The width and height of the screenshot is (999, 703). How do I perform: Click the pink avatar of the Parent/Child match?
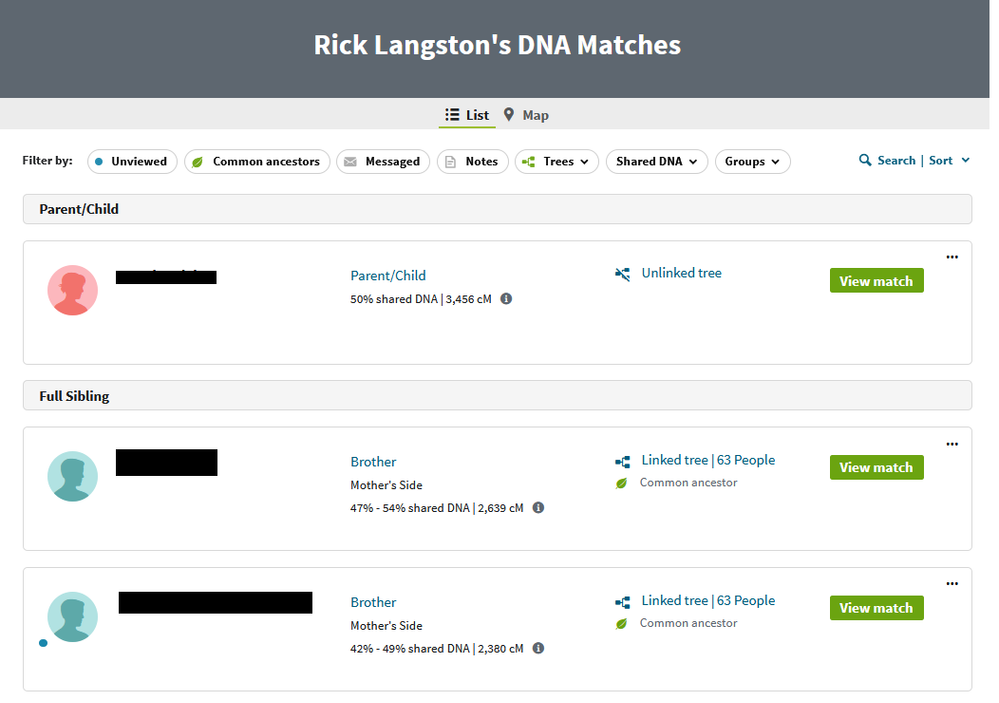[73, 290]
